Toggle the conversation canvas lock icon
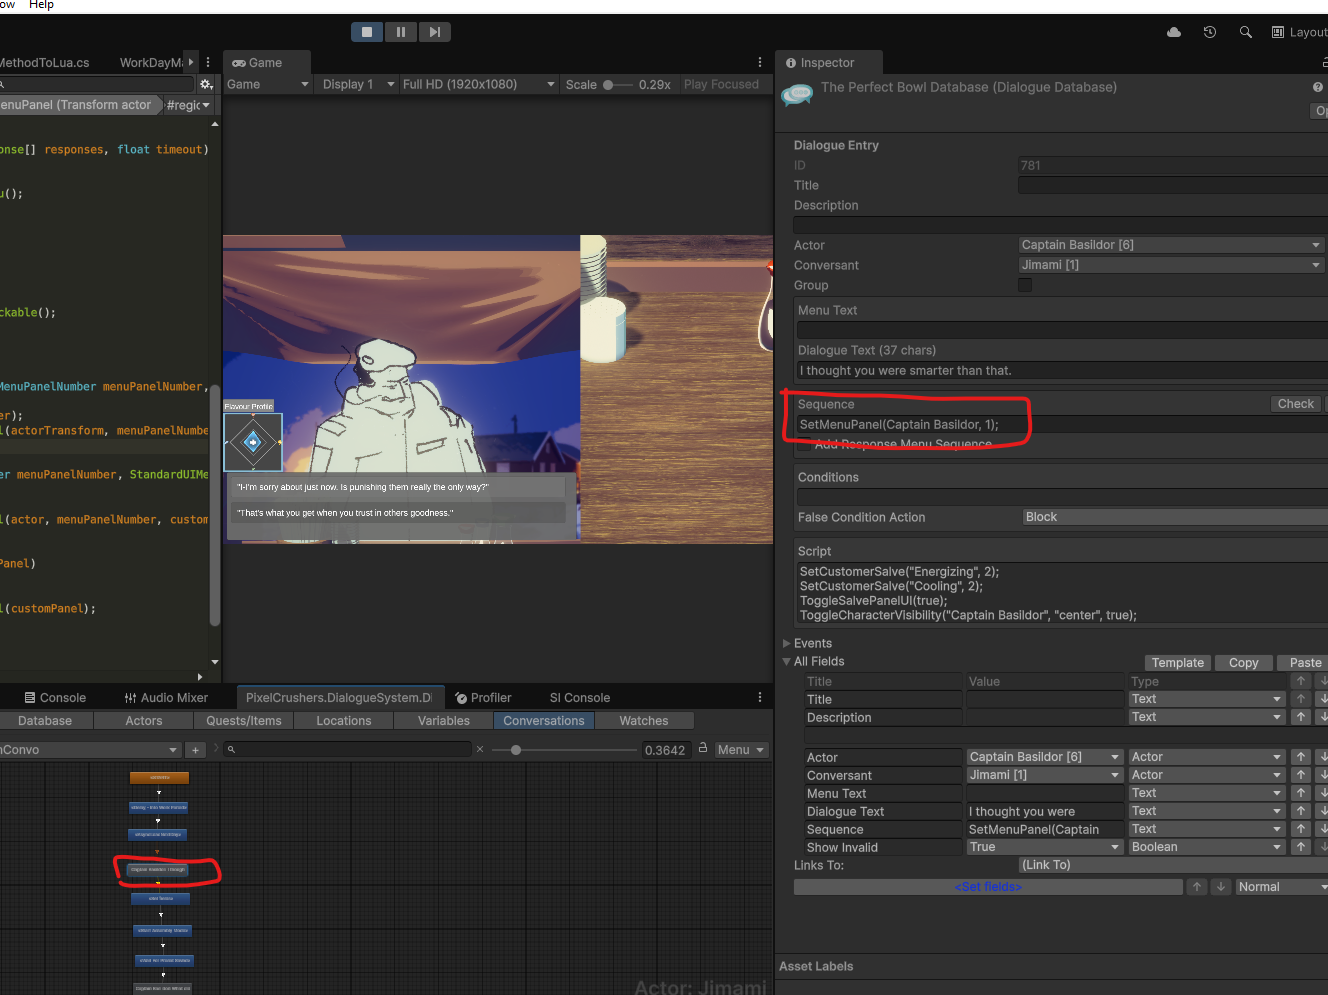 point(703,748)
